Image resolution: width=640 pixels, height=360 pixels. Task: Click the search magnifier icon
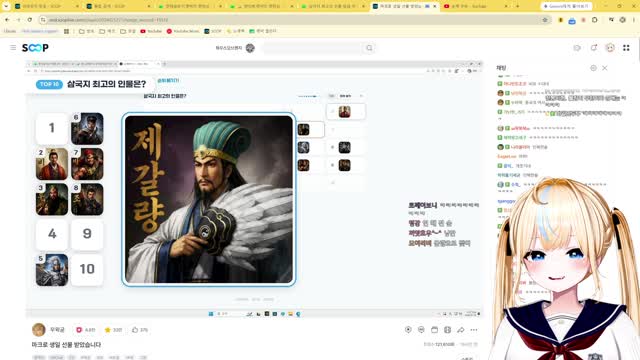click(x=369, y=48)
